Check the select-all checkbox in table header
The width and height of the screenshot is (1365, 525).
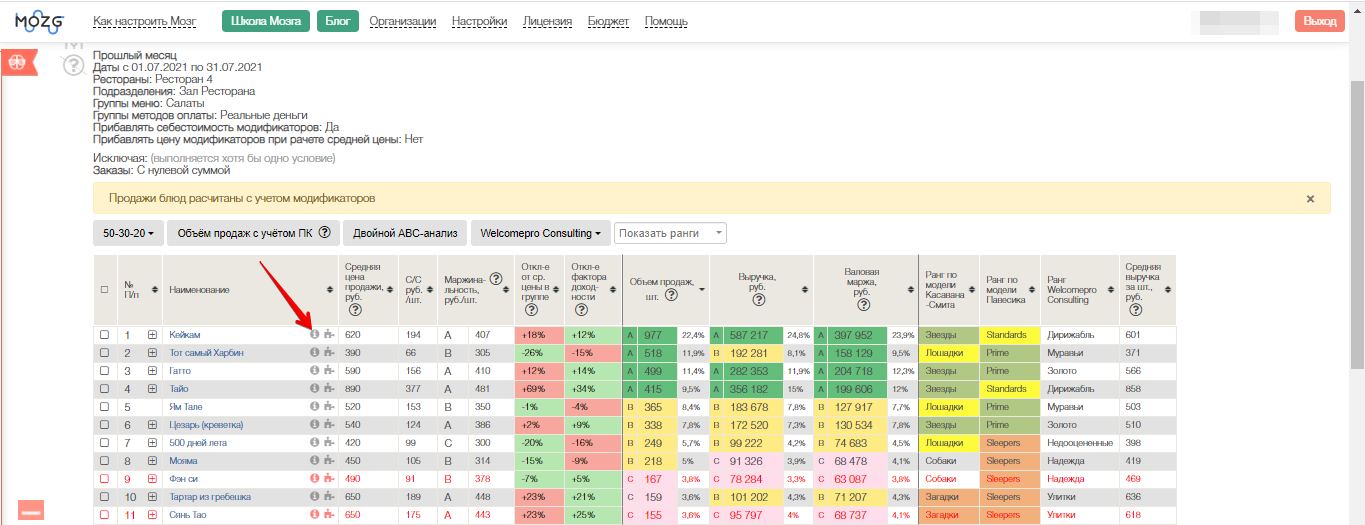[105, 290]
